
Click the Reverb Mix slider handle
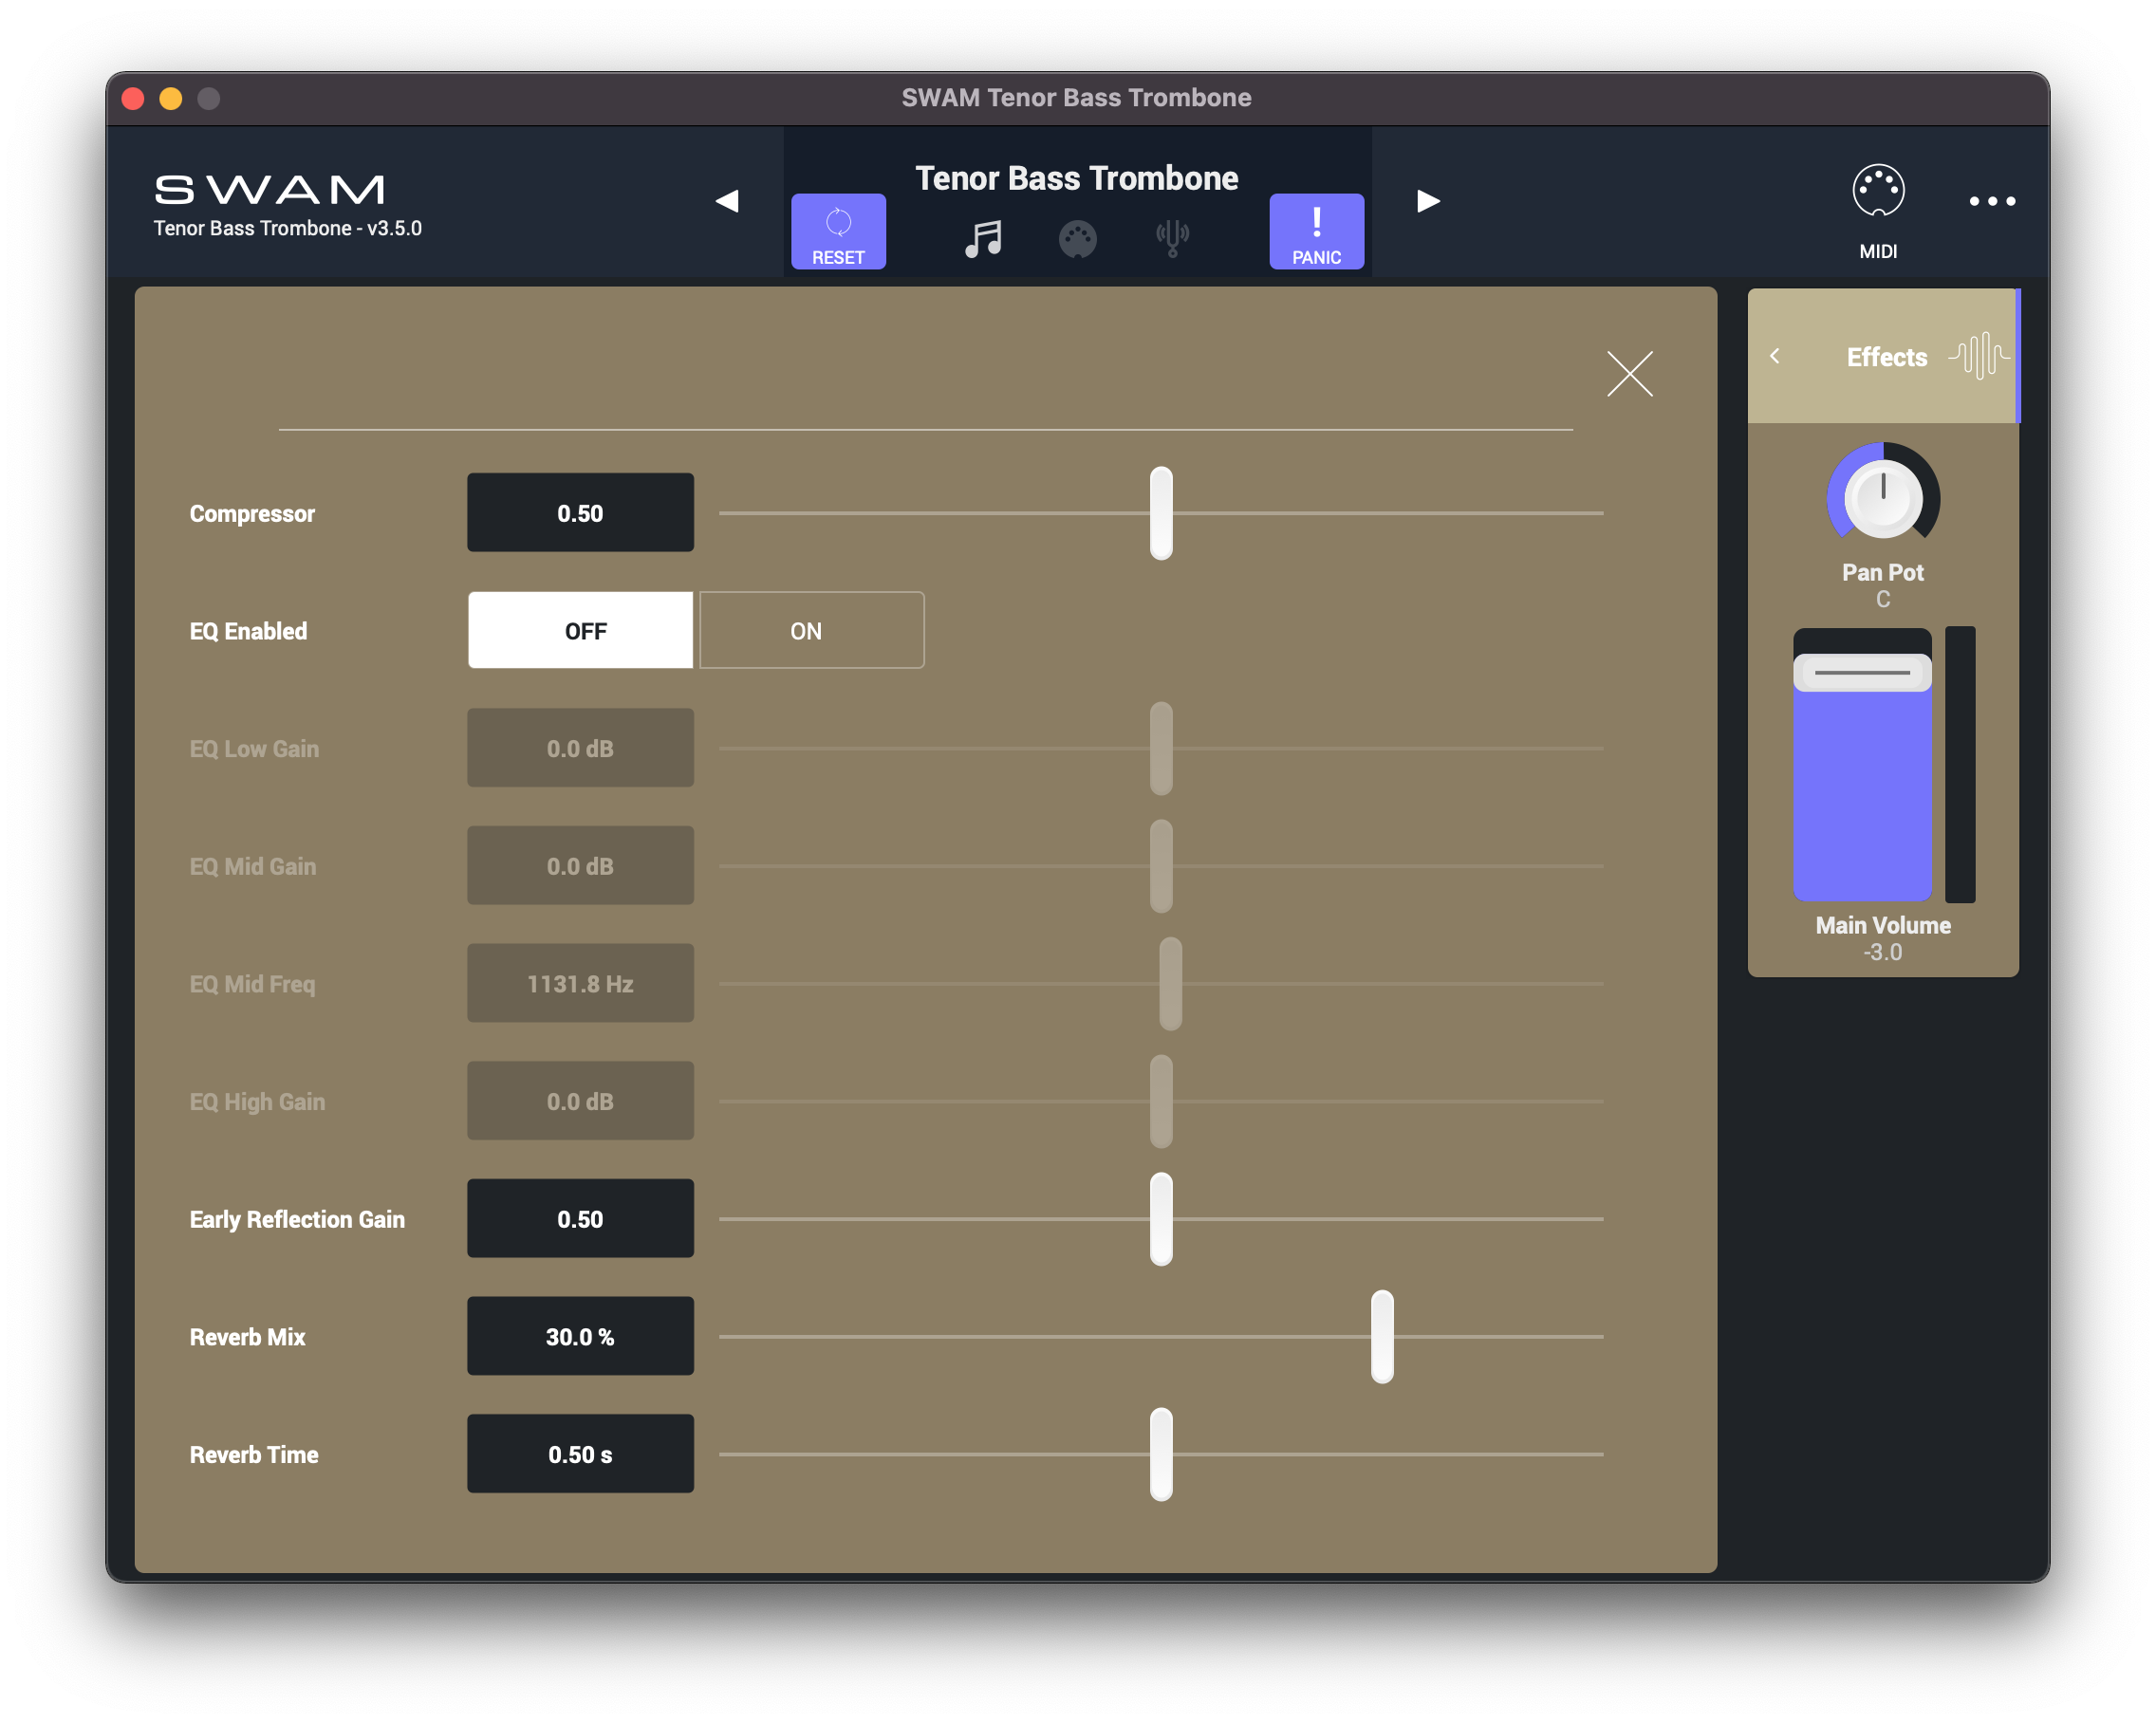tap(1382, 1337)
